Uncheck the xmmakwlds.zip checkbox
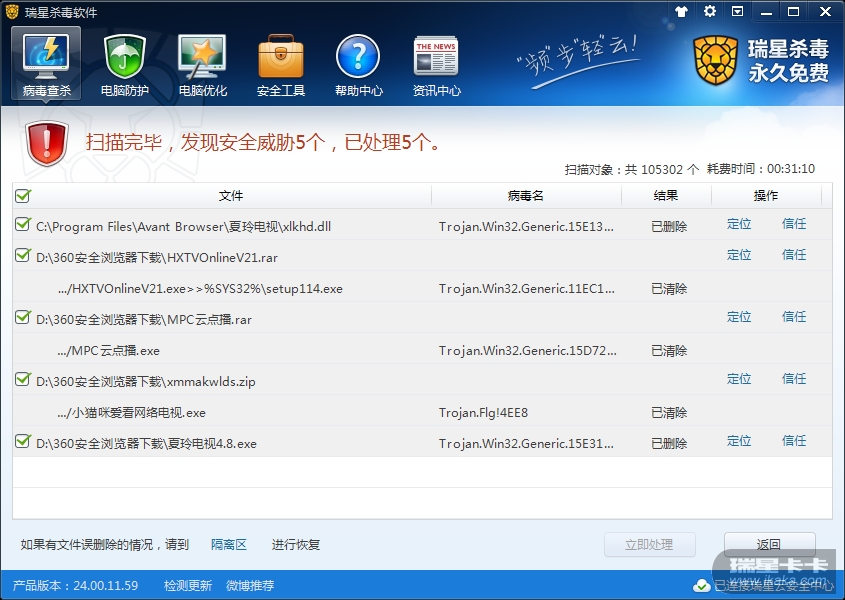This screenshot has width=845, height=600. tap(23, 379)
